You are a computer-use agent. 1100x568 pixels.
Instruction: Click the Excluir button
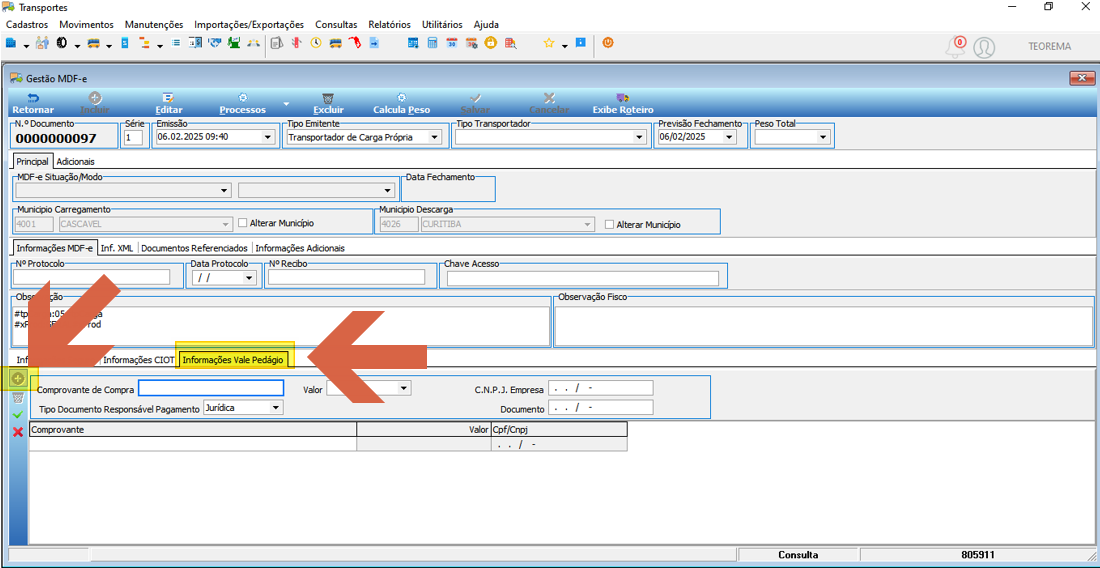click(328, 104)
